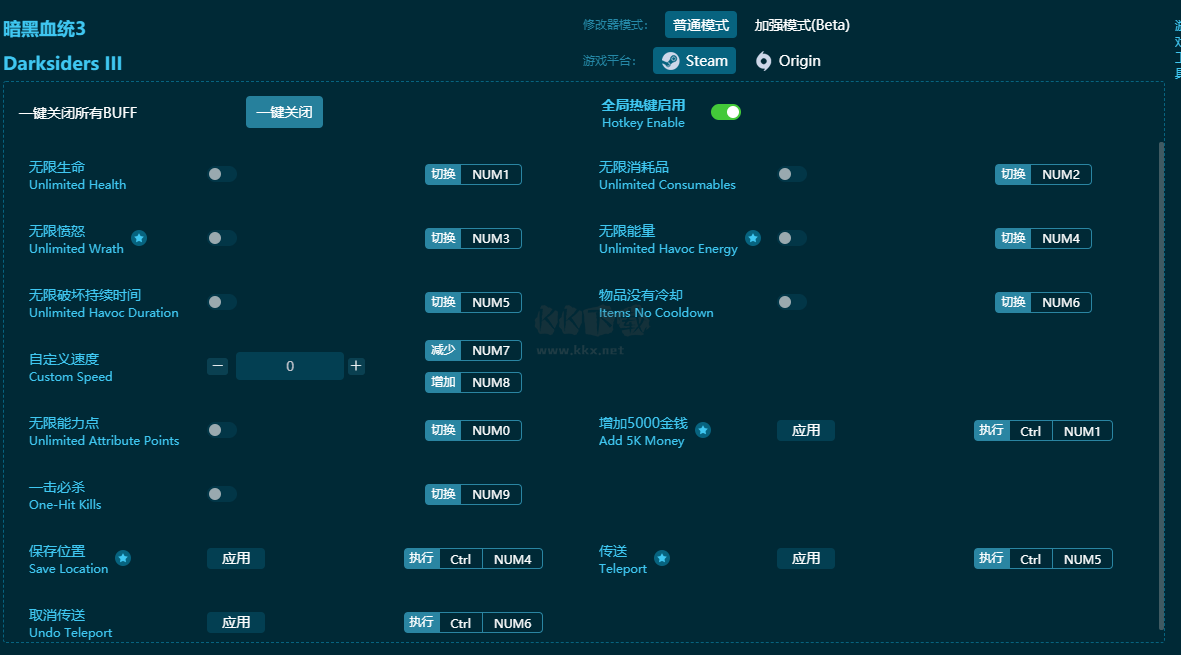Click the One-Hit Kills label
Image resolution: width=1181 pixels, height=655 pixels.
pos(65,504)
